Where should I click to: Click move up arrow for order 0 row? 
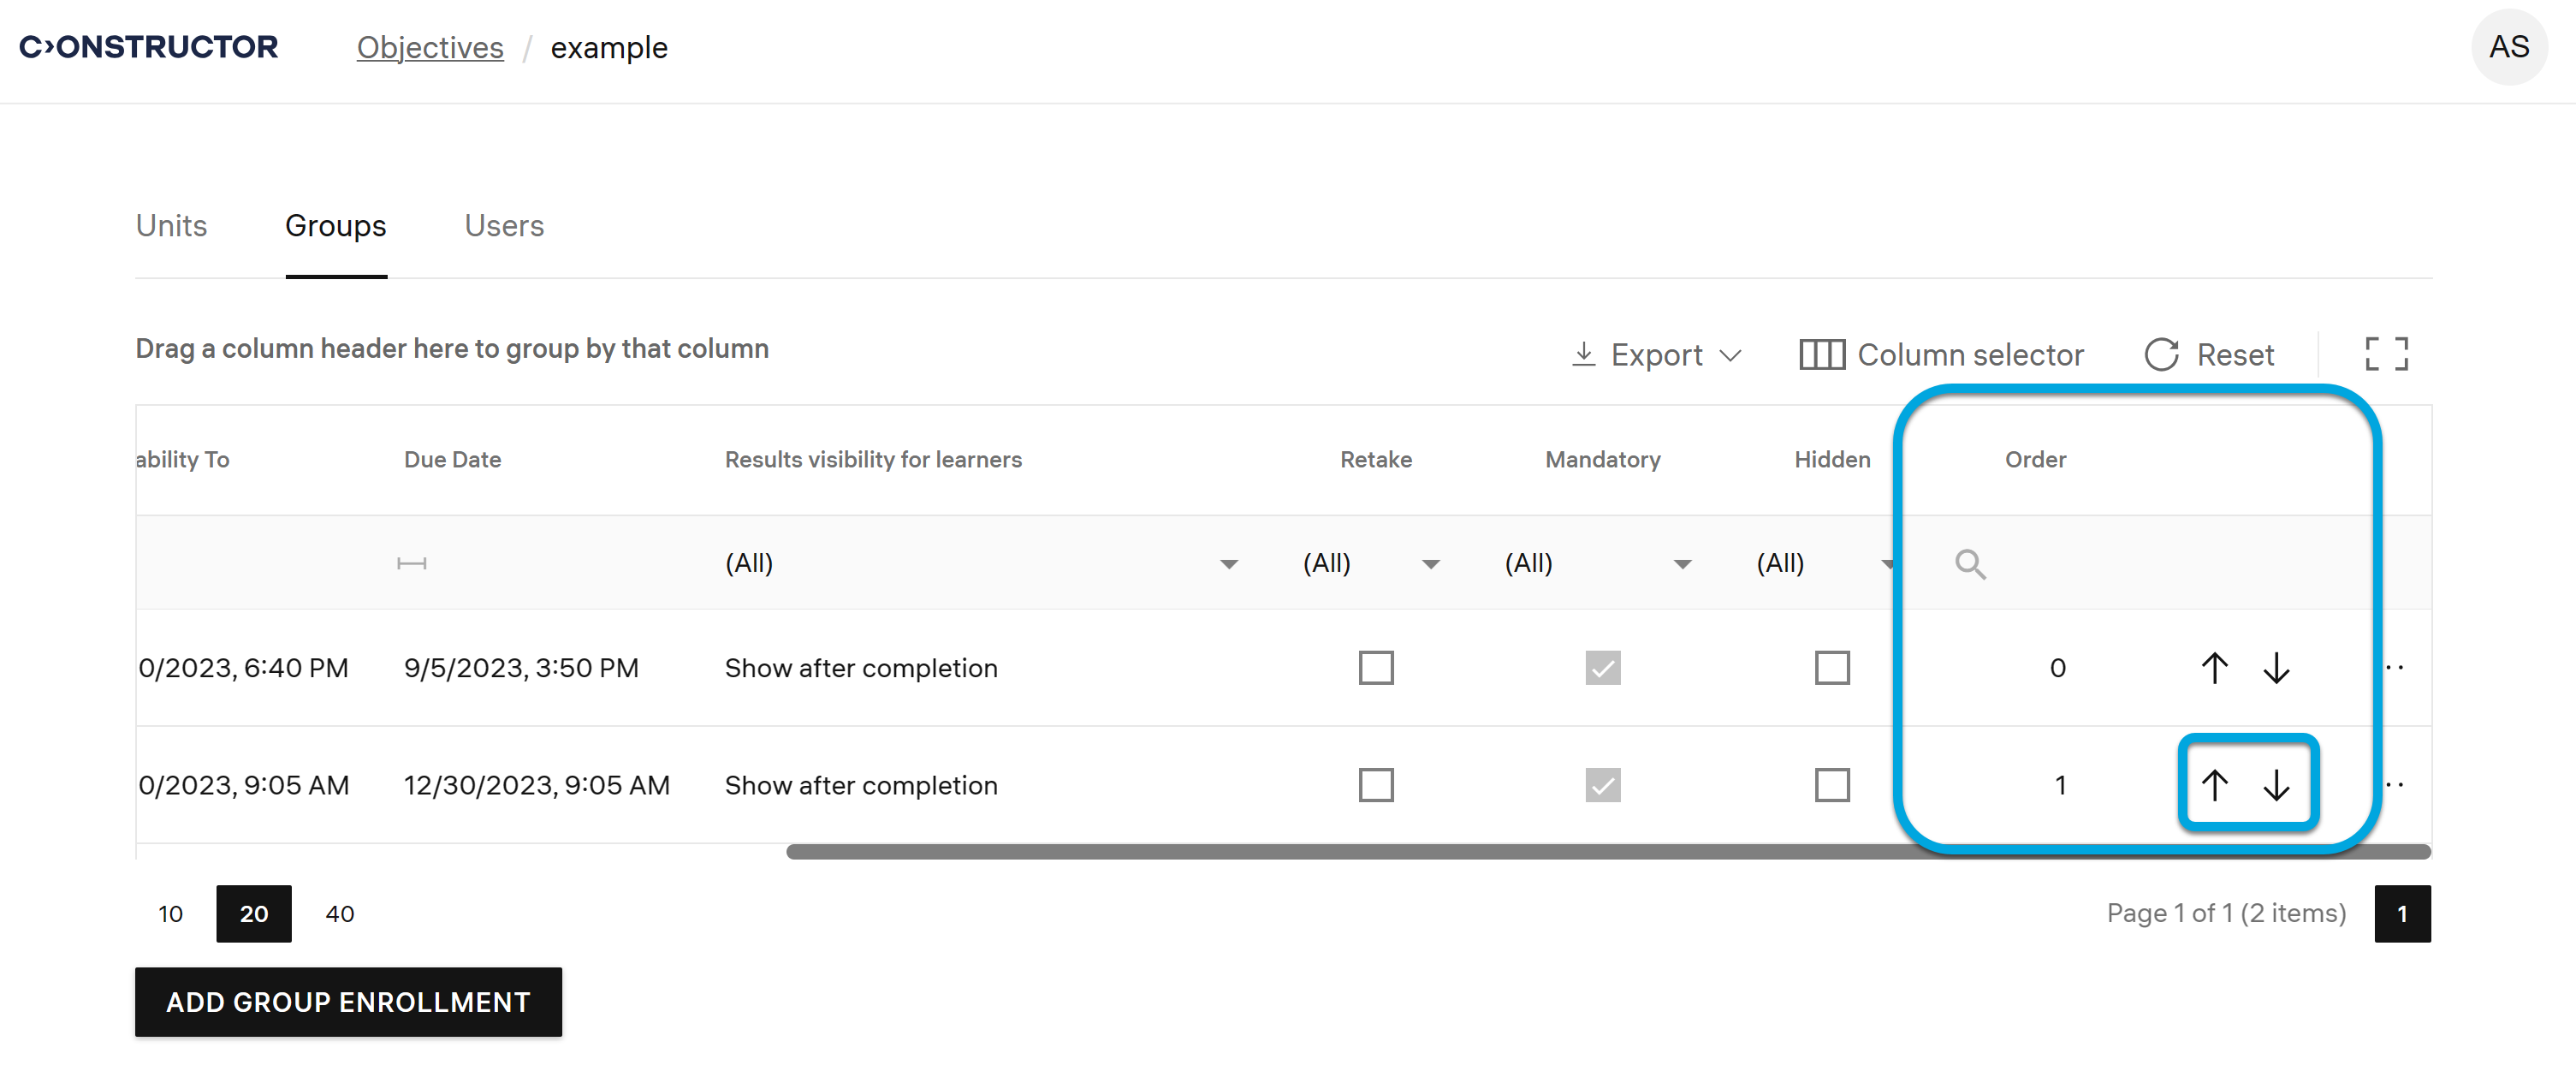click(2214, 668)
